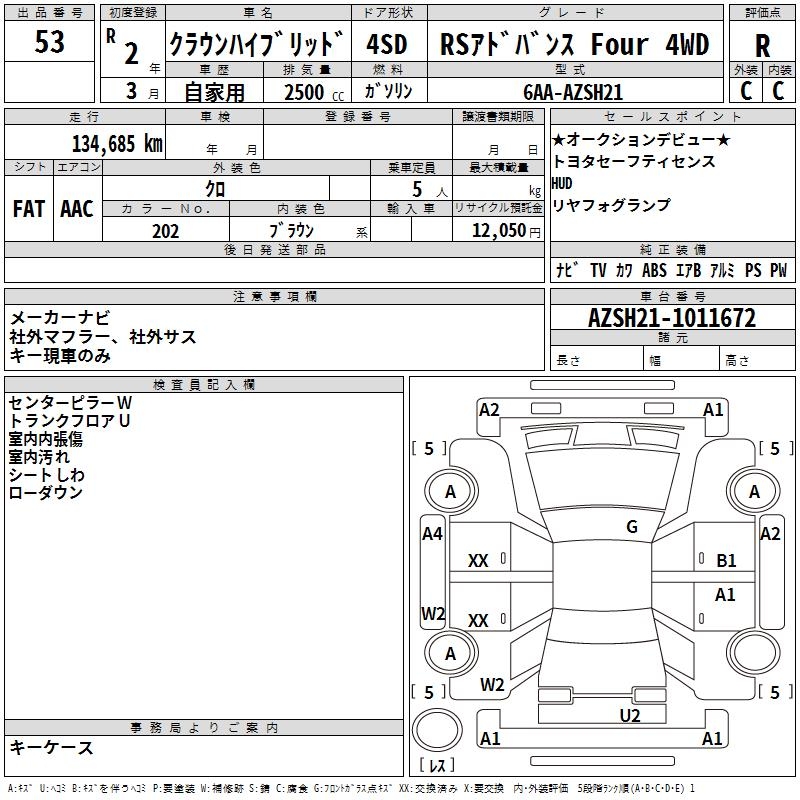Select the mileage 134,685 km
Viewport: 800px width, 800px height.
pos(117,144)
